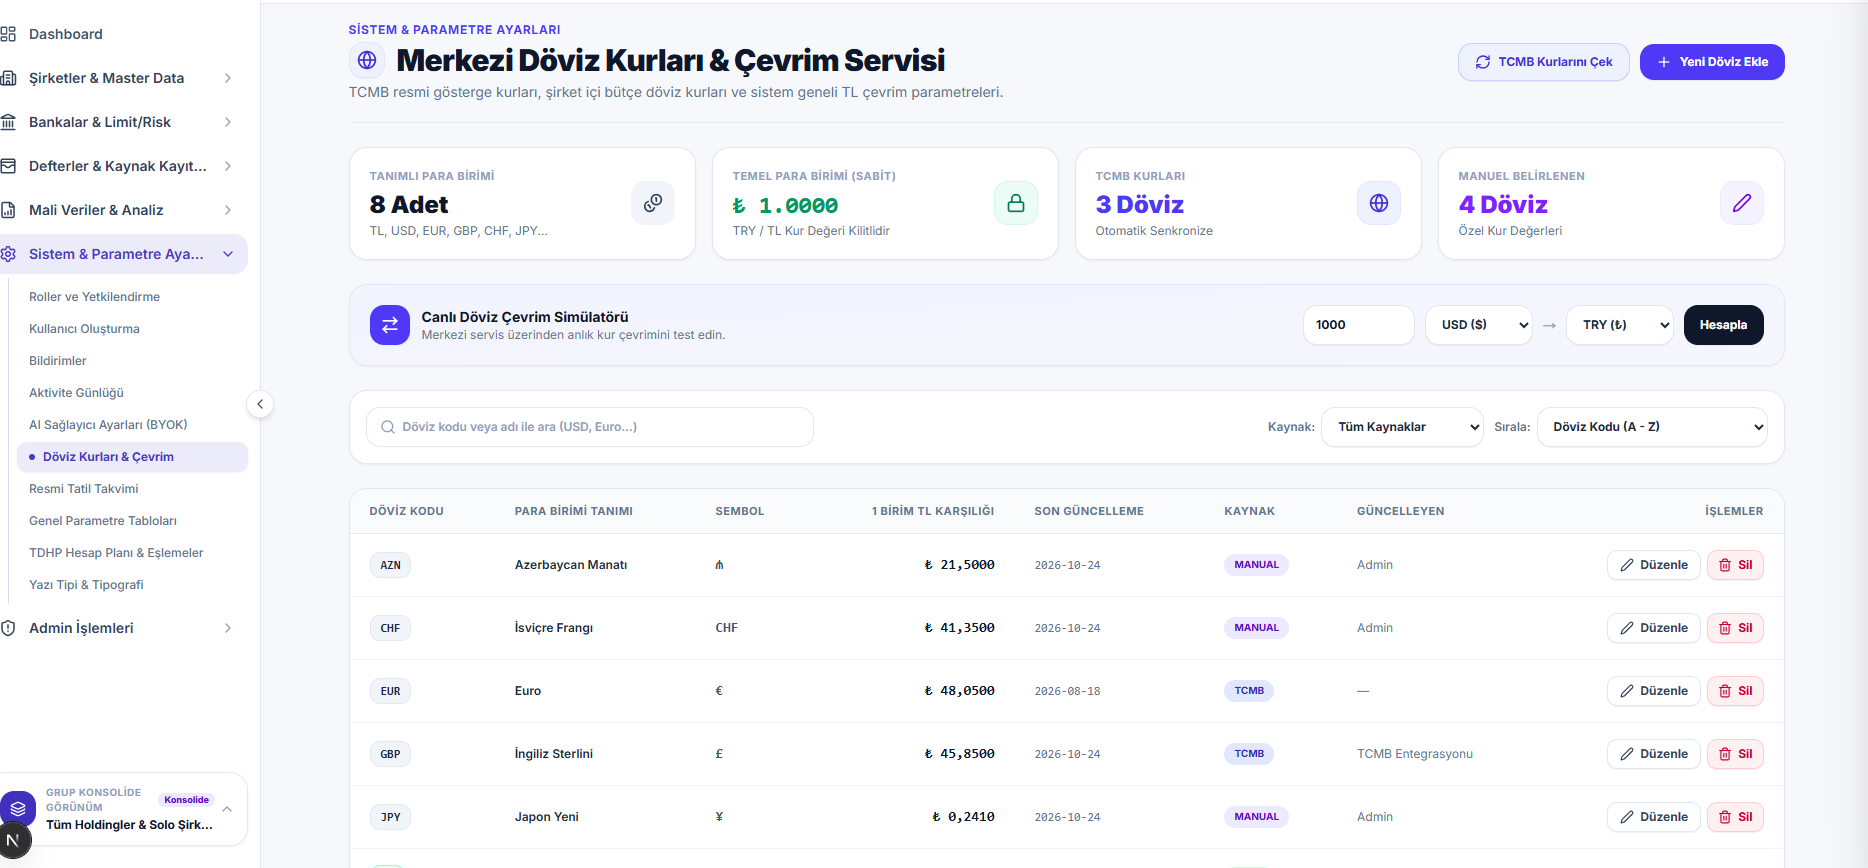Click the Bankalar & Limit/Risk bank icon
The height and width of the screenshot is (868, 1868).
click(x=8, y=122)
